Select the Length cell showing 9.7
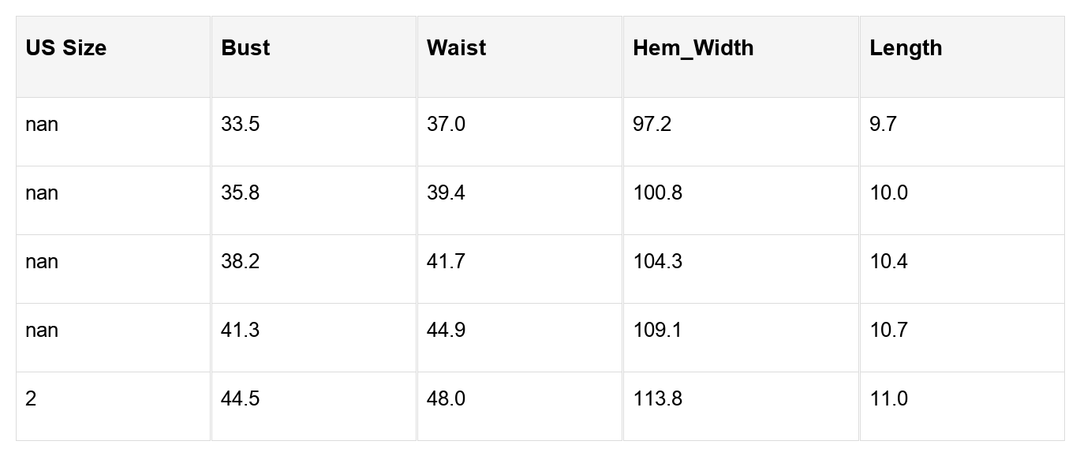Viewport: 1080px width, 456px height. pyautogui.click(x=883, y=125)
